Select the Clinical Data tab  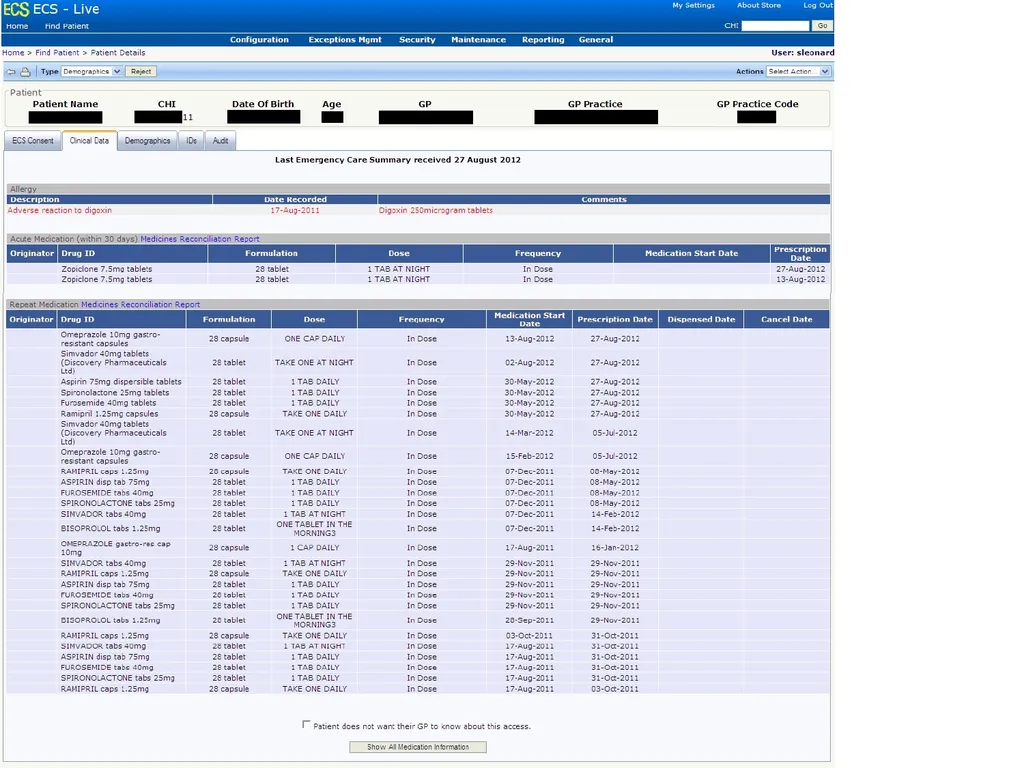click(89, 140)
